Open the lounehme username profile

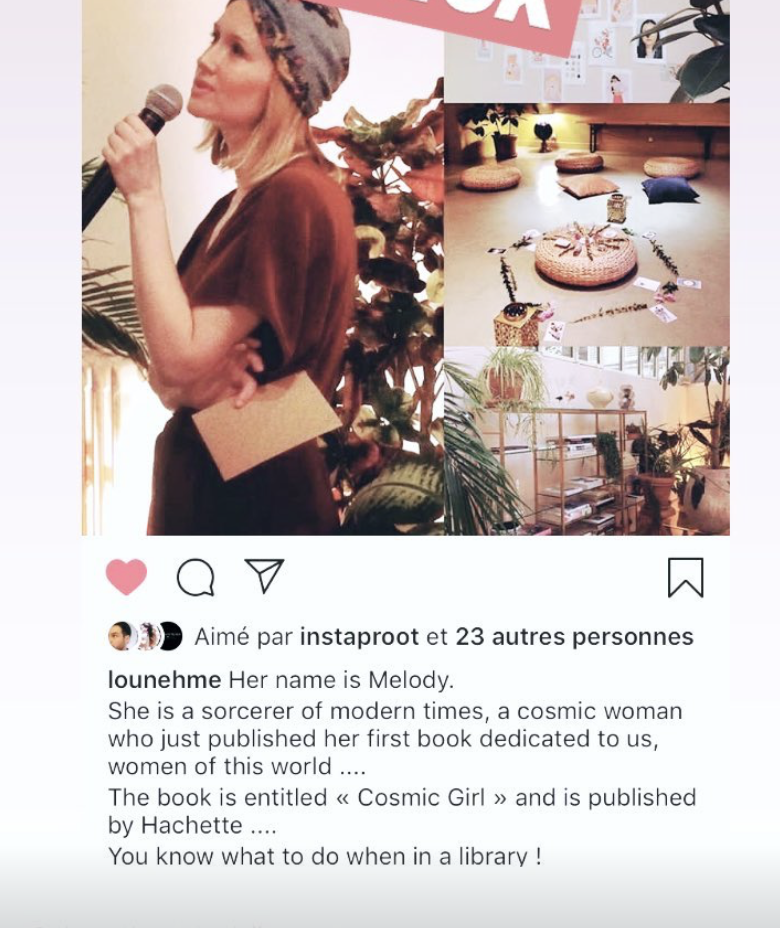point(165,679)
